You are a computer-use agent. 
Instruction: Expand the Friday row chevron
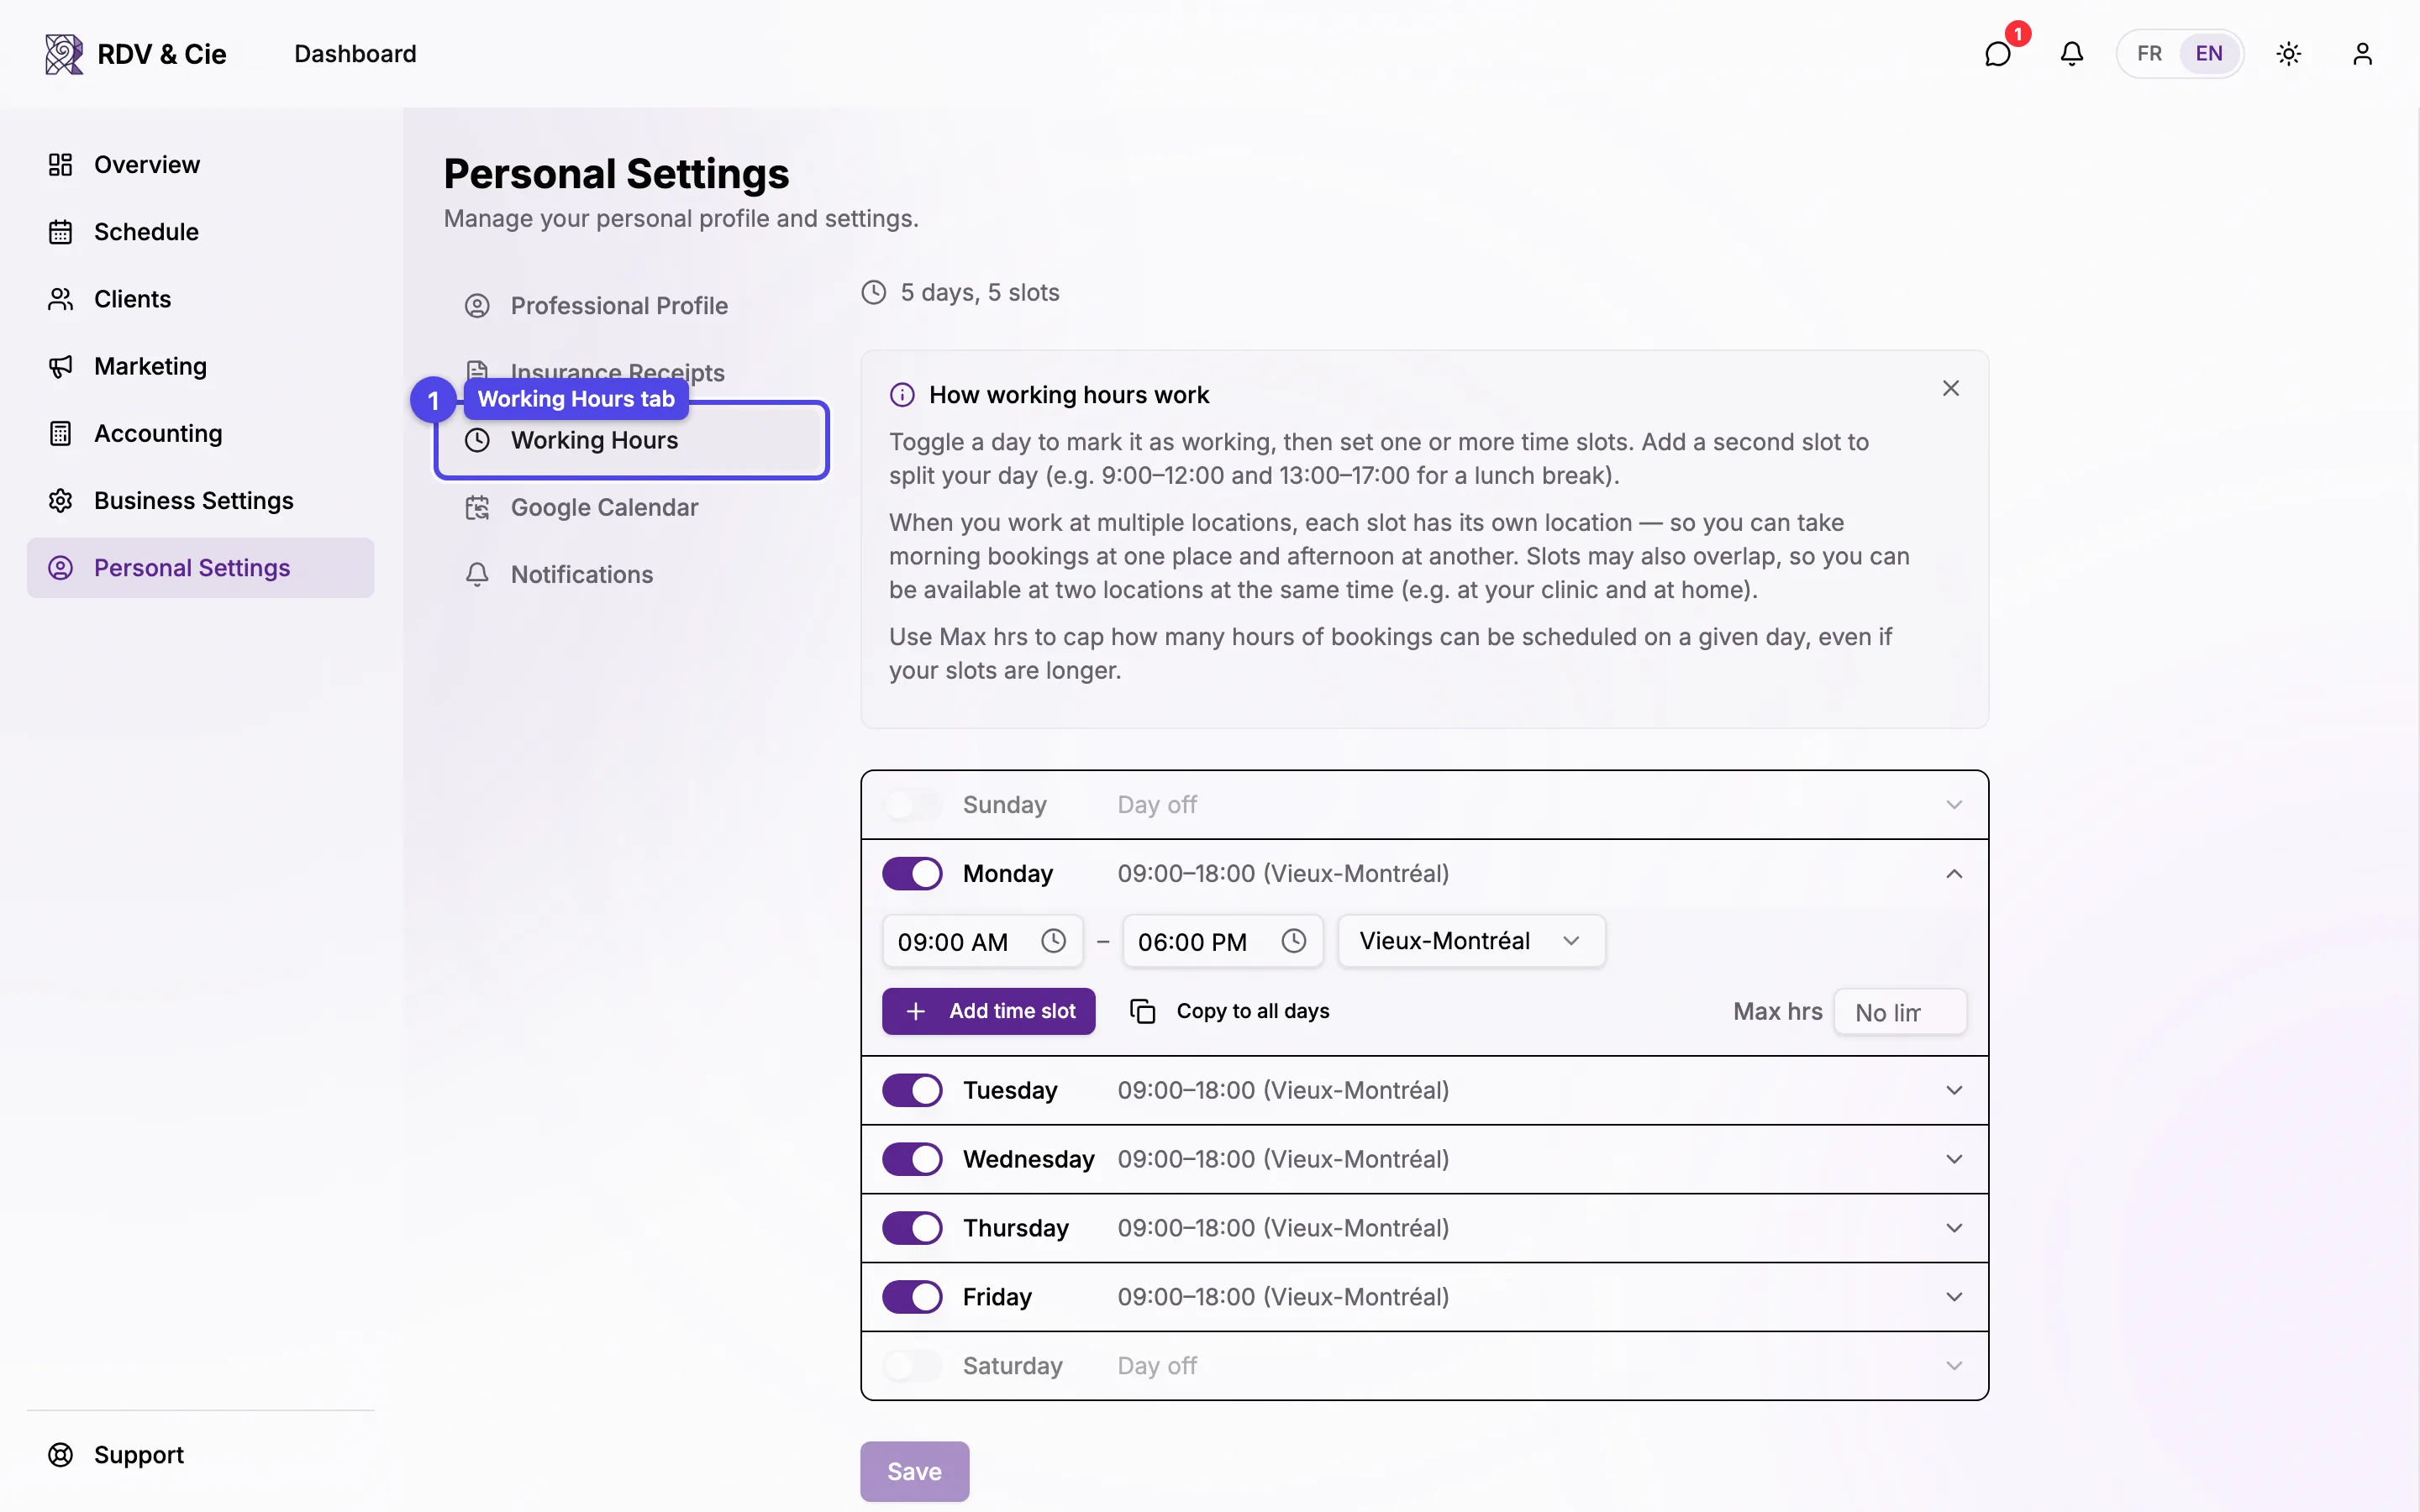[1954, 1297]
